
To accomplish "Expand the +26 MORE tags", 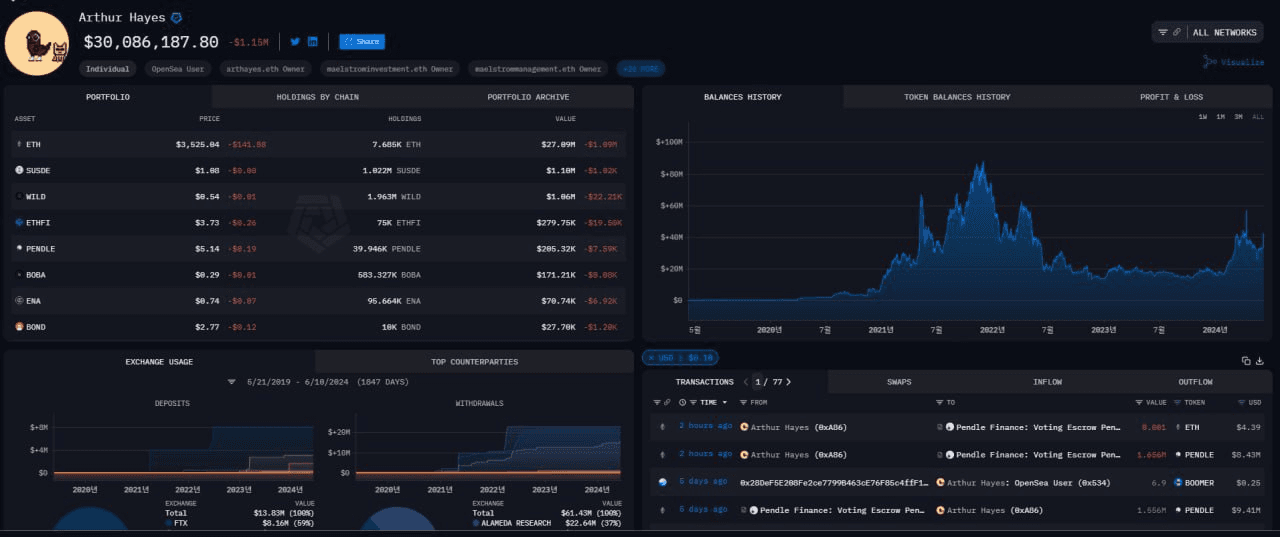I will click(x=641, y=69).
